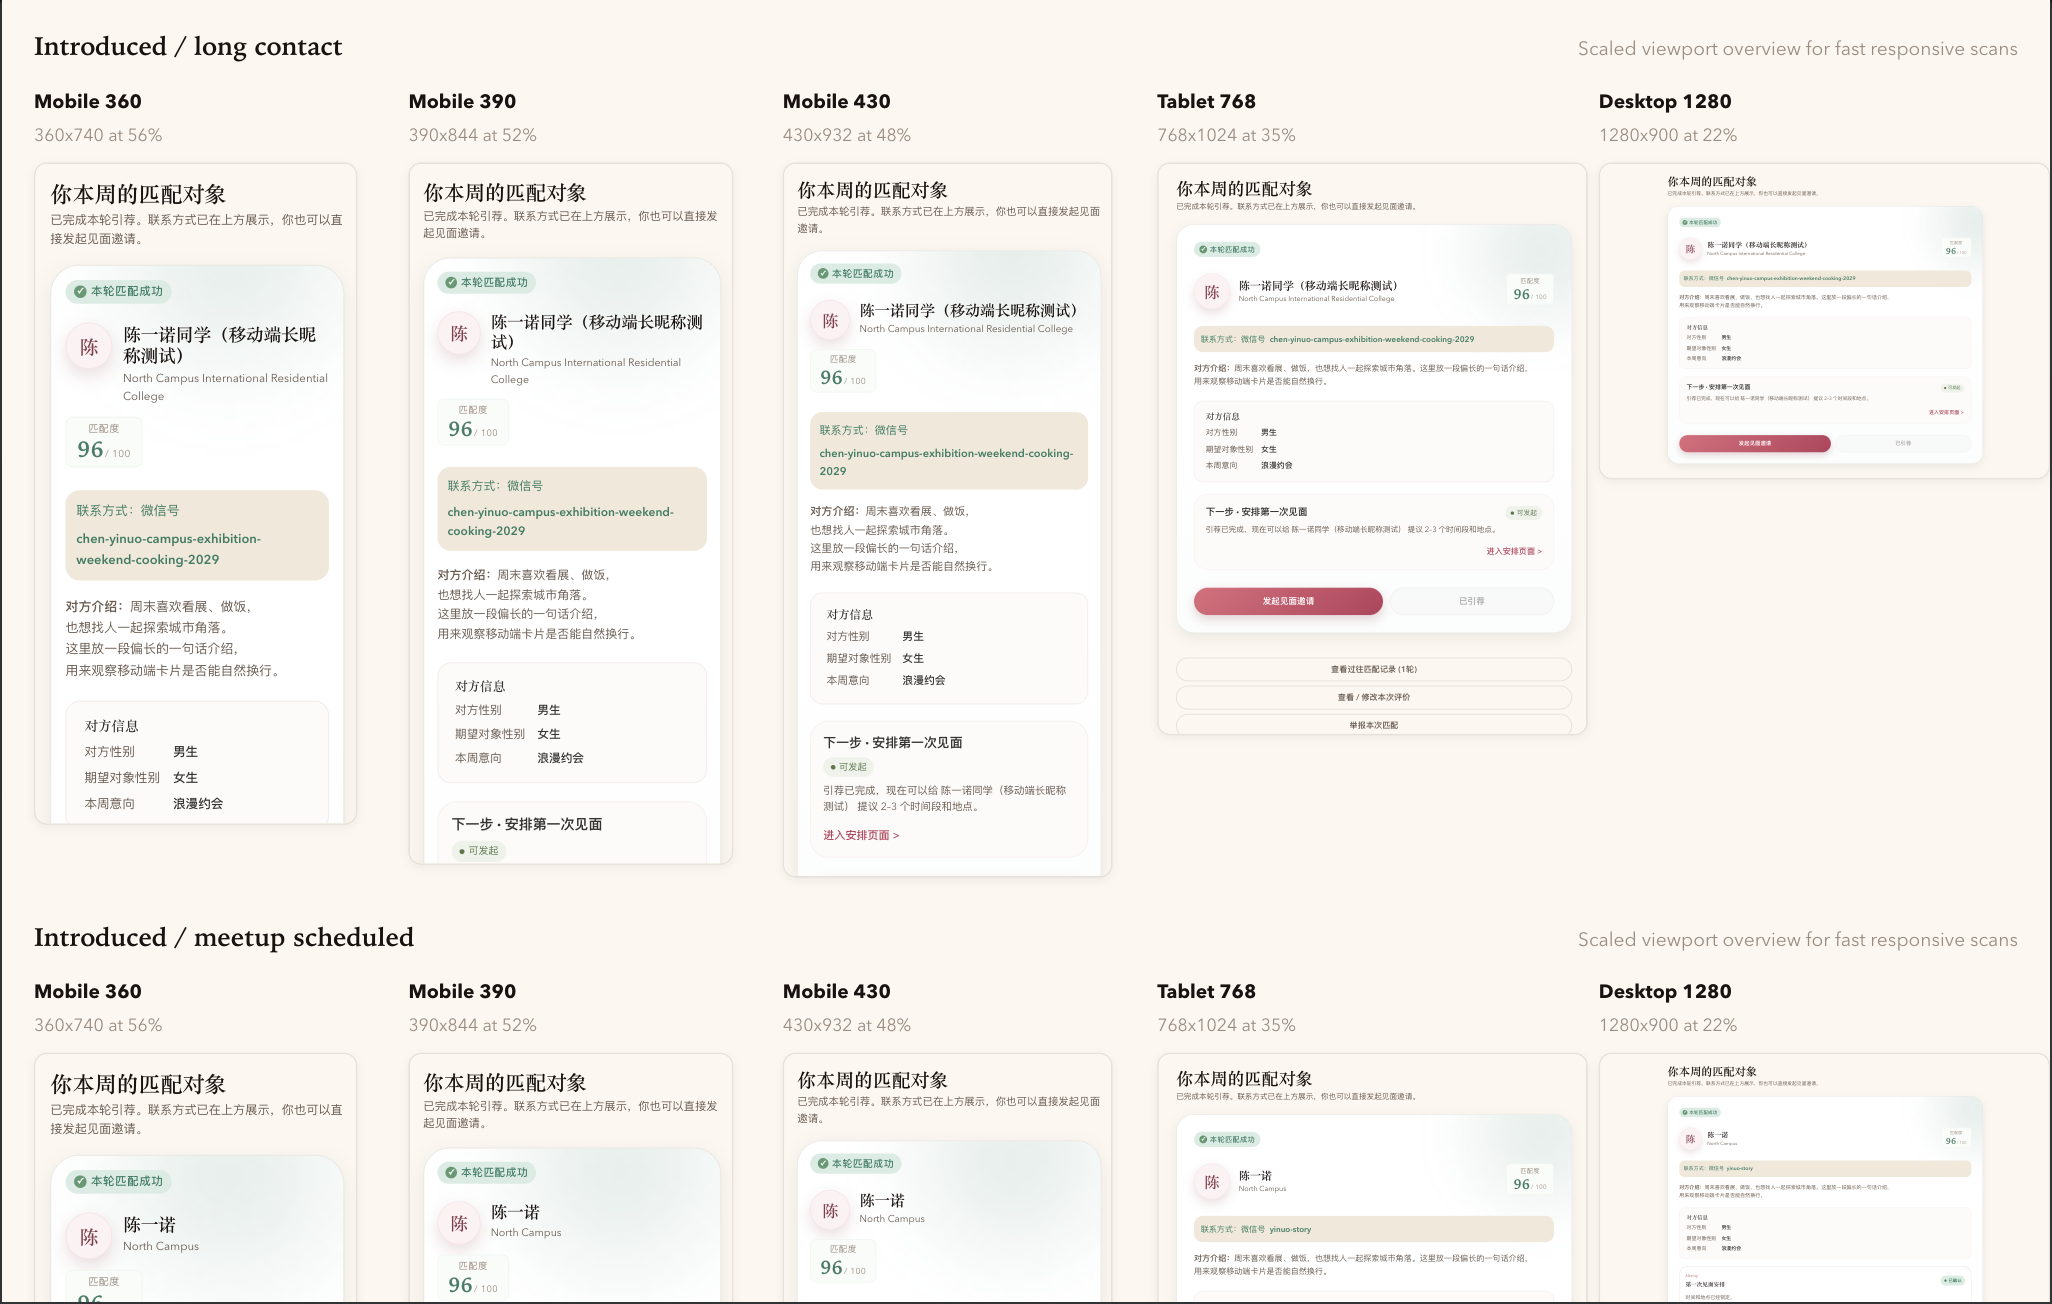Click 陈一诺 name in meetup scheduled Mobile 360
This screenshot has height=1304, width=2052.
click(x=150, y=1225)
